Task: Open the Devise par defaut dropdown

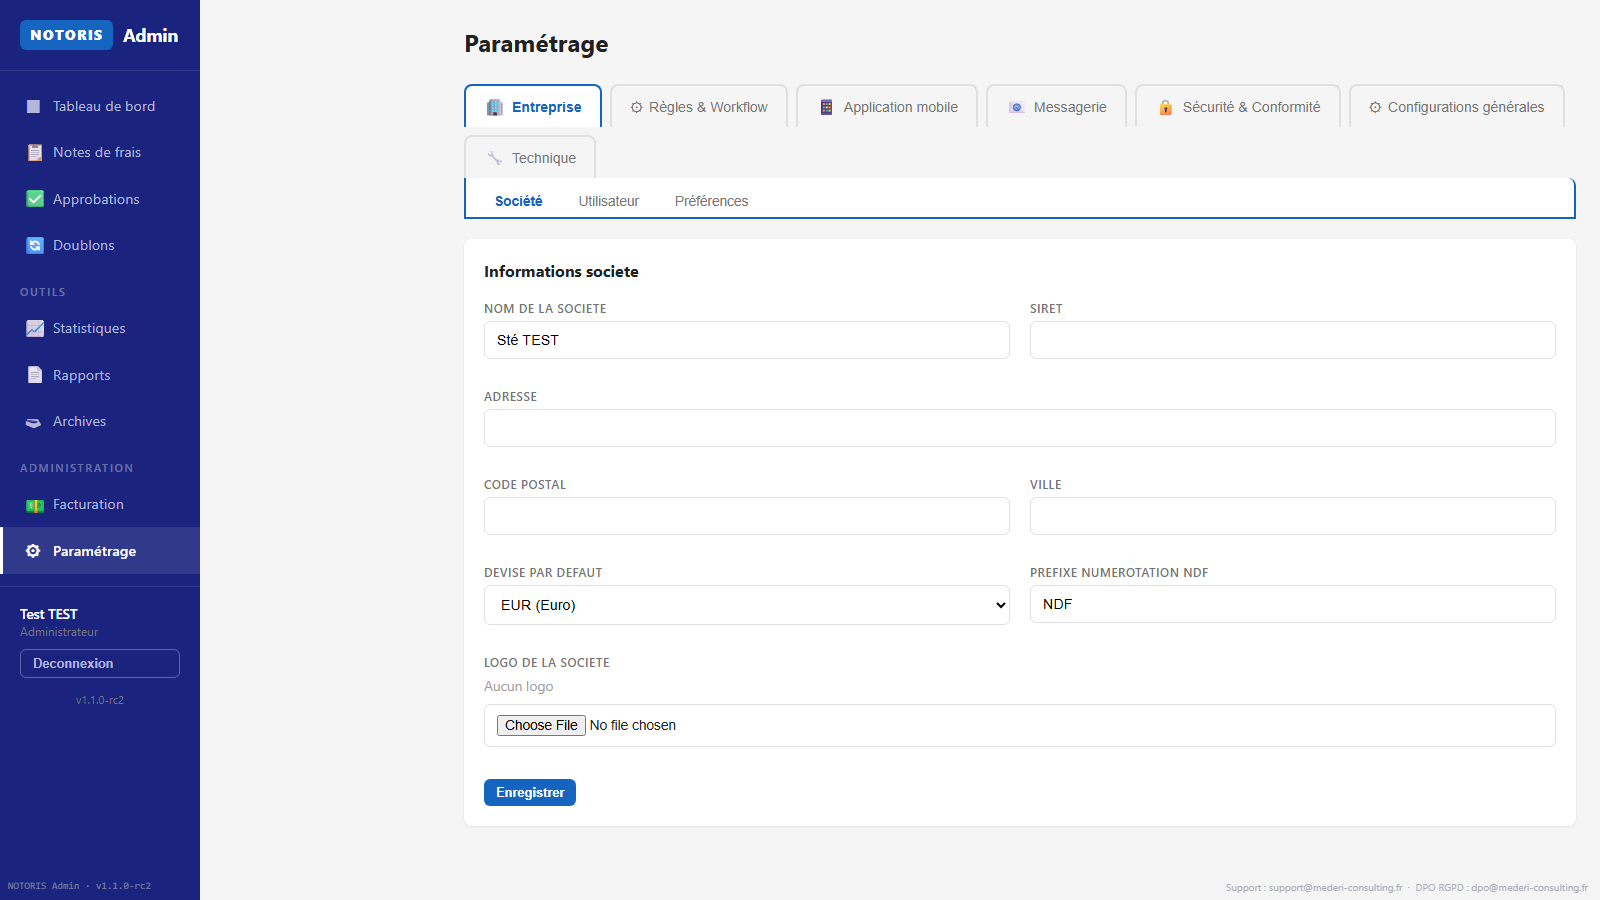Action: click(x=747, y=605)
